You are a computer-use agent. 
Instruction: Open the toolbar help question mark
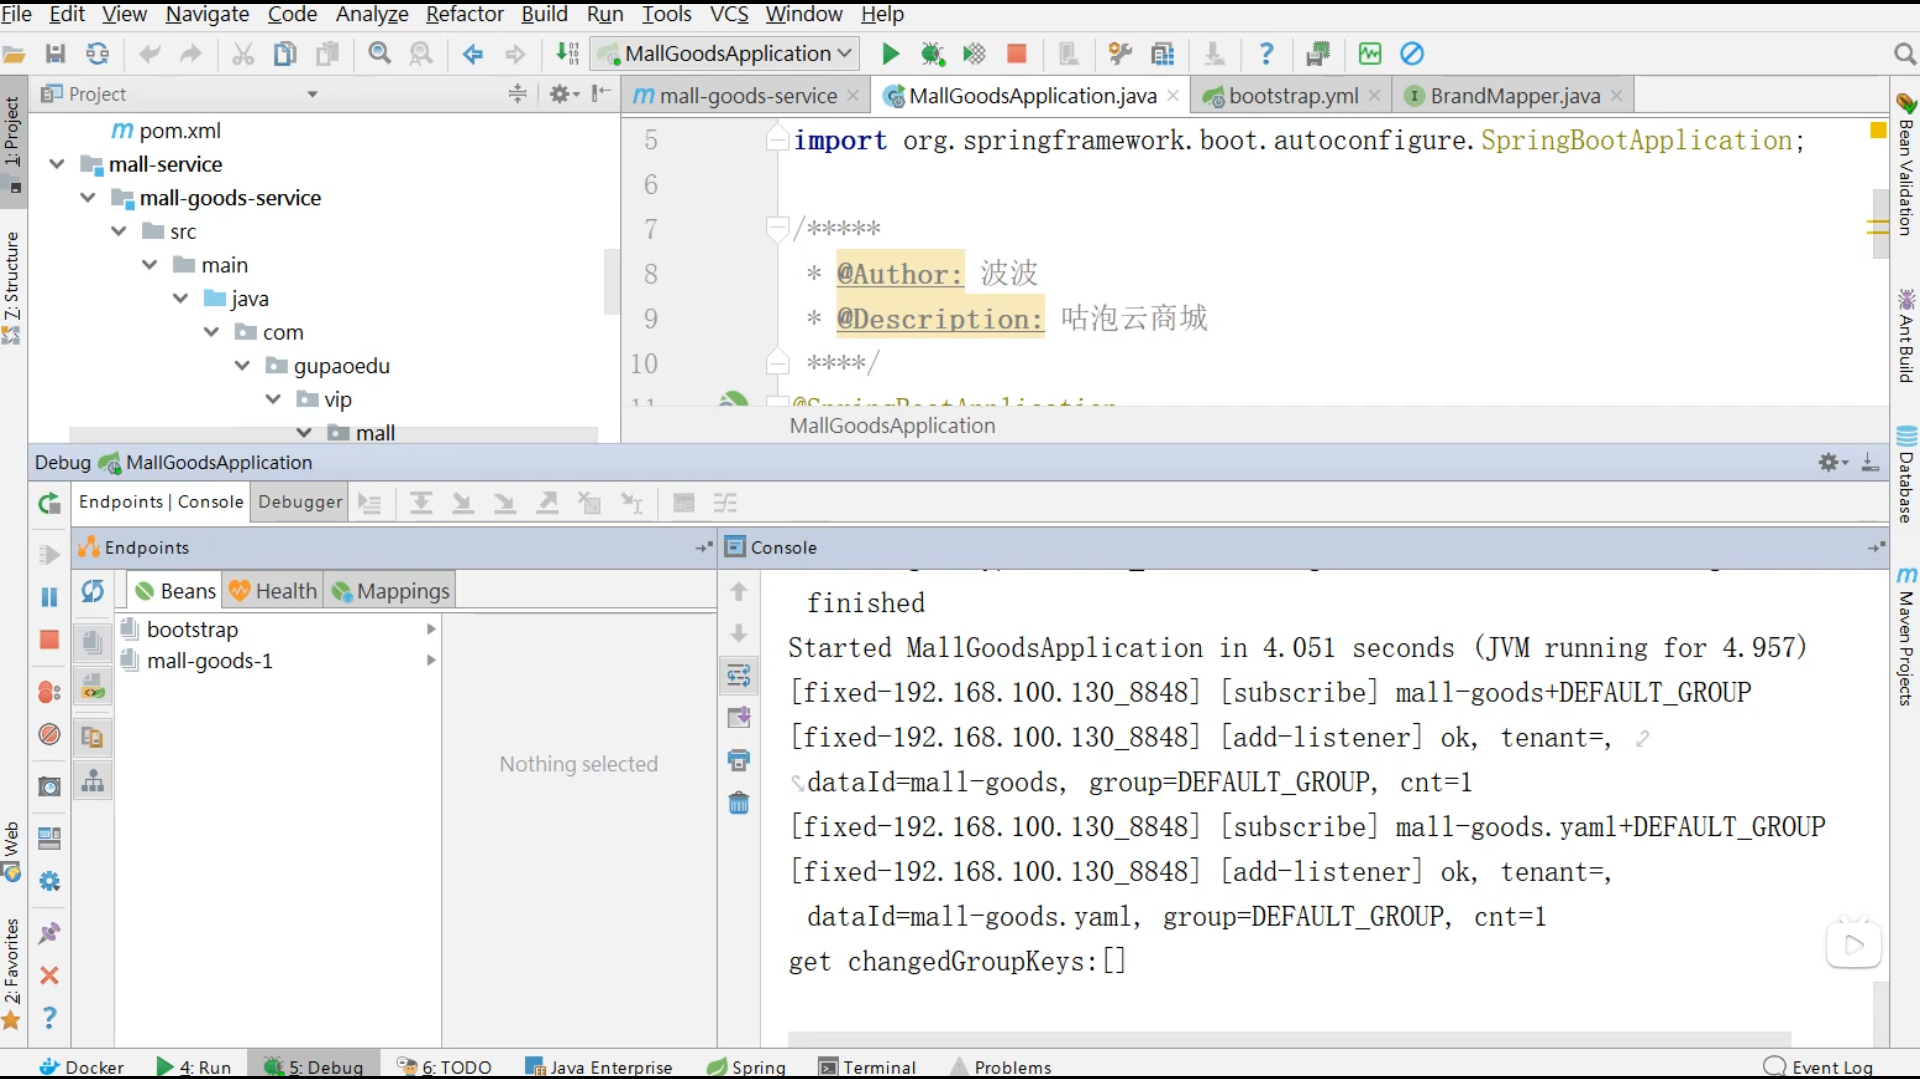click(1266, 54)
